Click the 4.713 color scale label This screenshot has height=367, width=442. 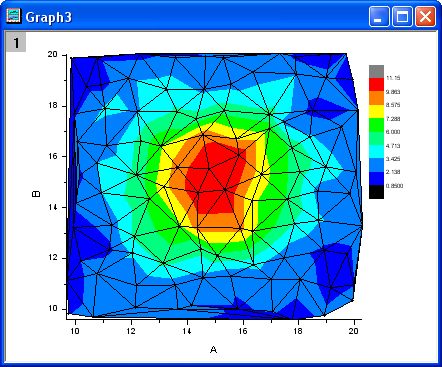pyautogui.click(x=393, y=146)
